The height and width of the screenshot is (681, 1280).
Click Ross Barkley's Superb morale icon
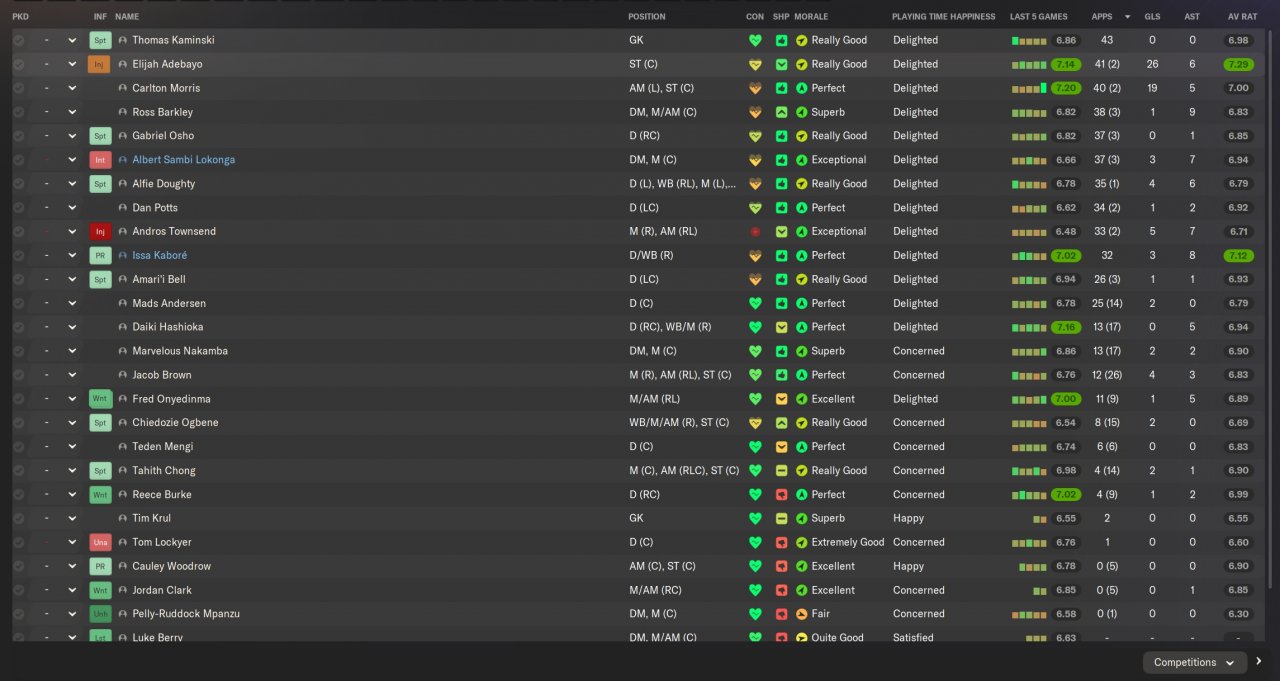pyautogui.click(x=802, y=112)
